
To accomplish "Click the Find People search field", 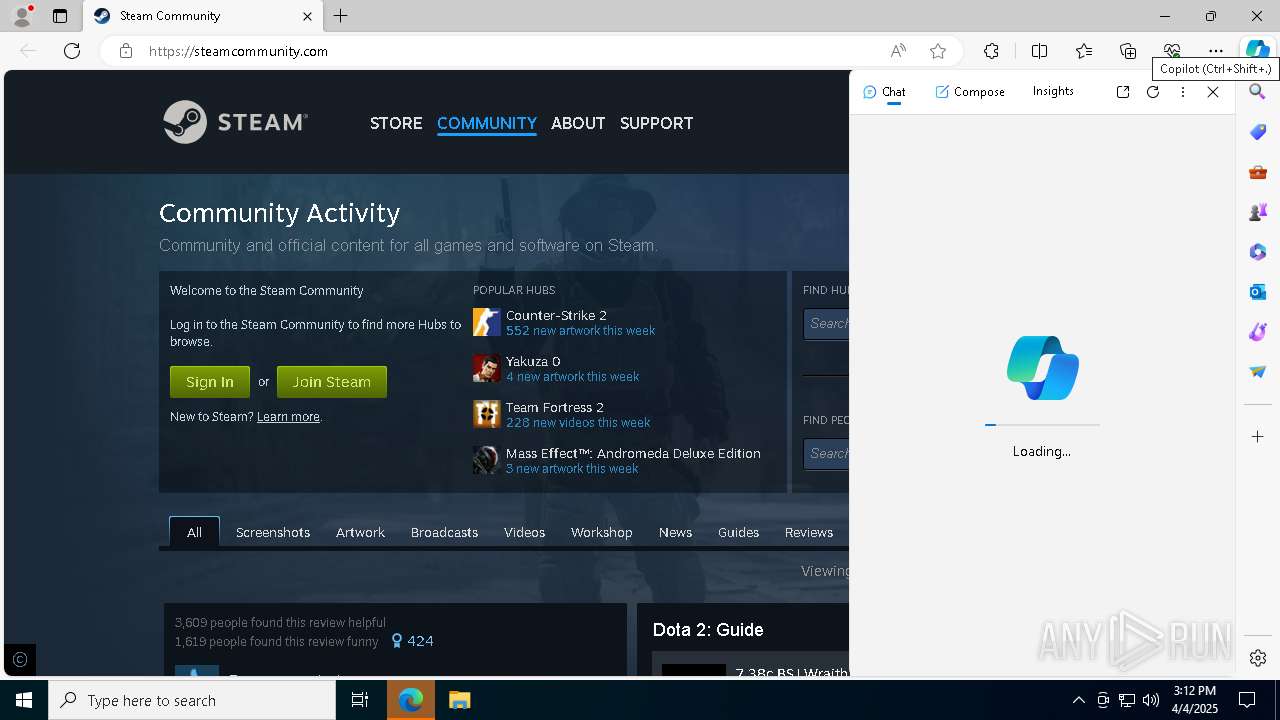I will pos(826,454).
